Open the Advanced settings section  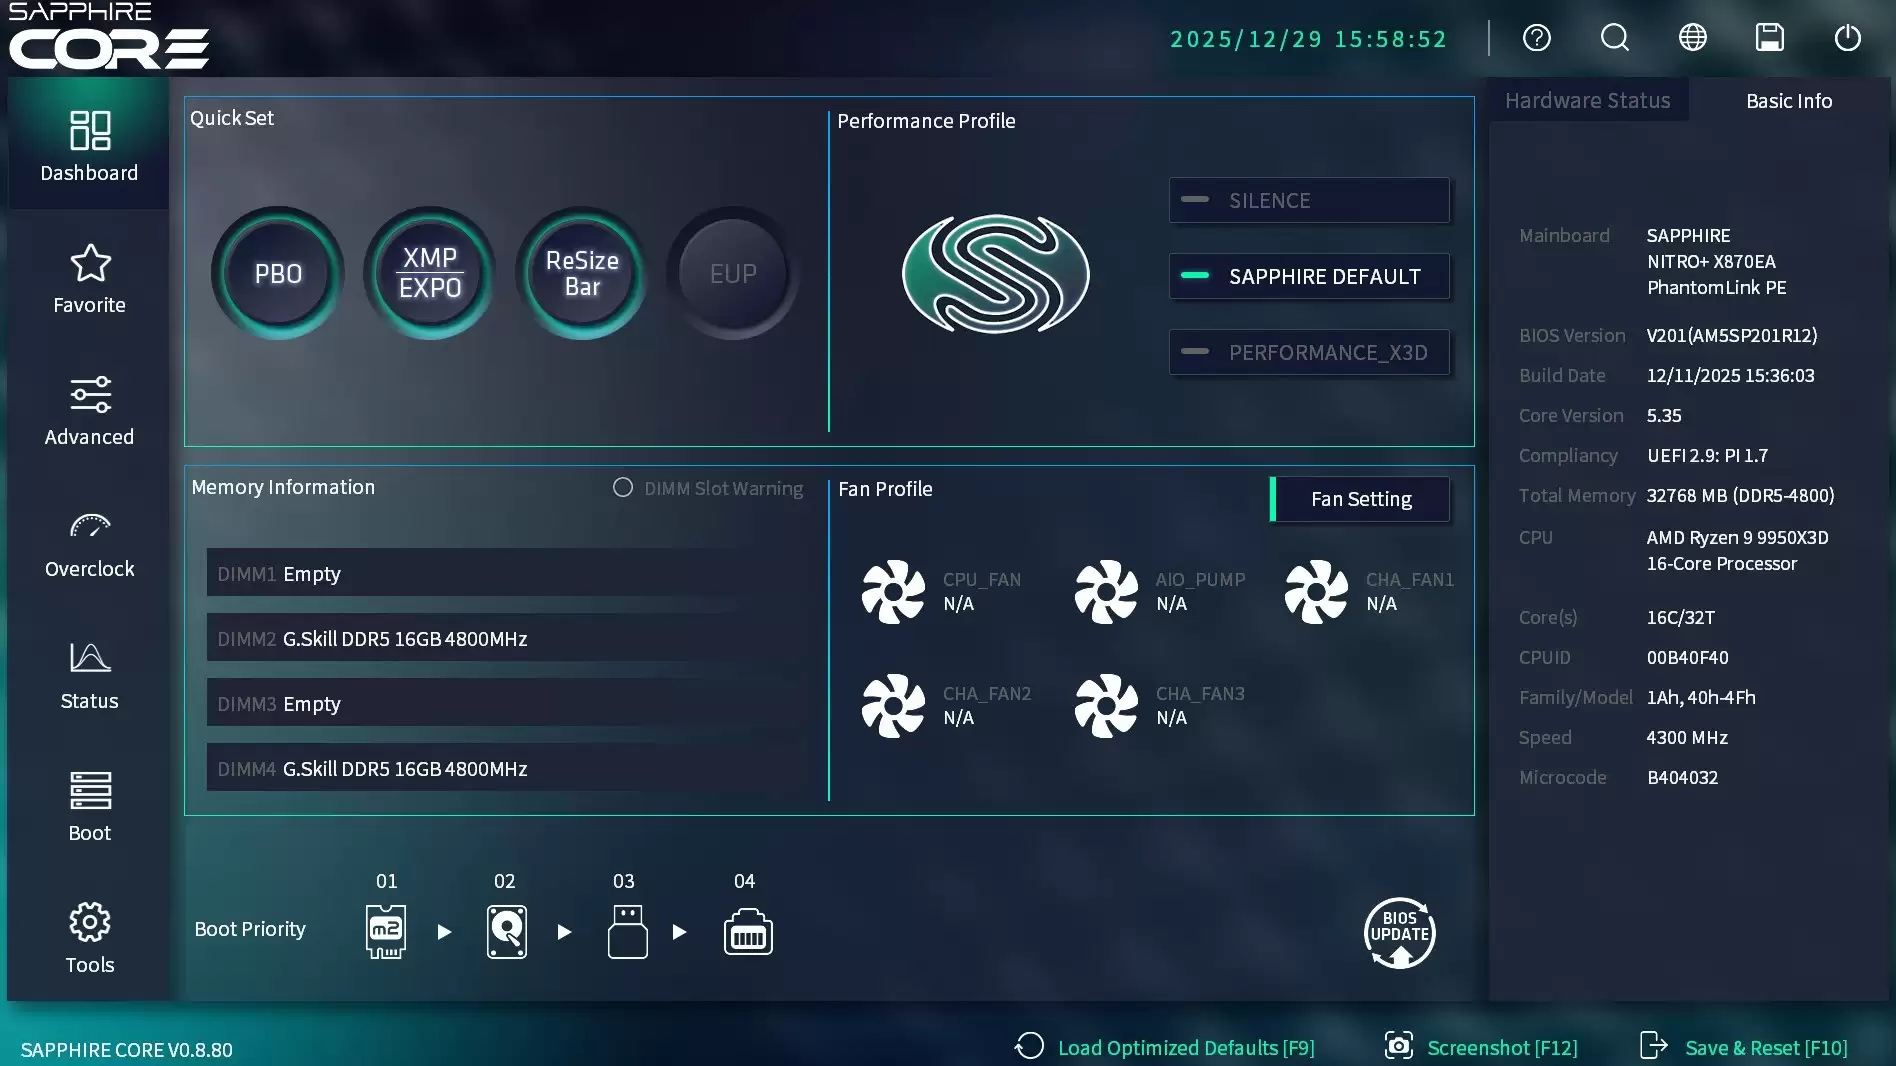click(89, 410)
